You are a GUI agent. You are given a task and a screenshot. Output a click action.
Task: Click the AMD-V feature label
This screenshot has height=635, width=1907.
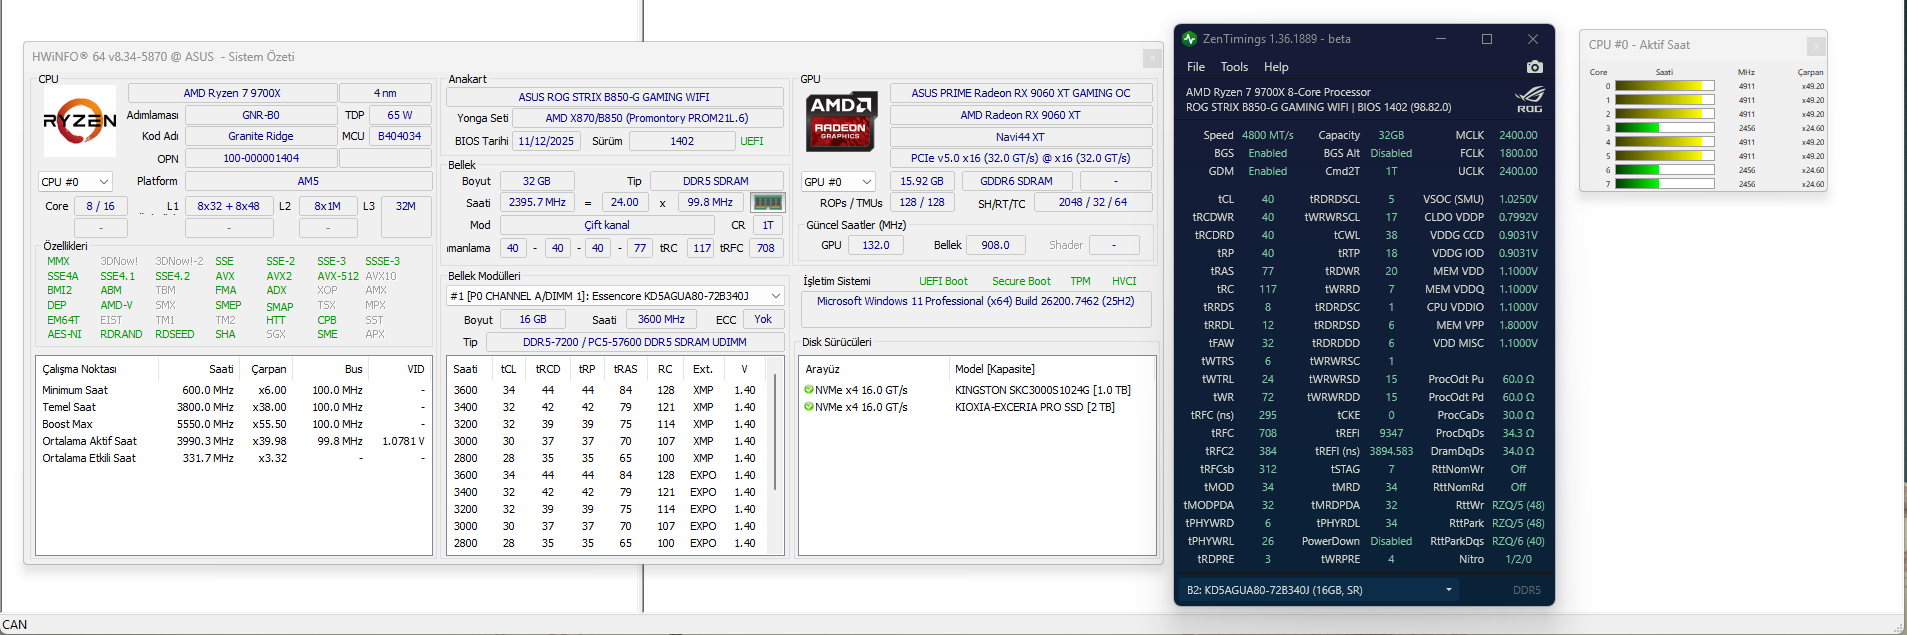[x=116, y=305]
